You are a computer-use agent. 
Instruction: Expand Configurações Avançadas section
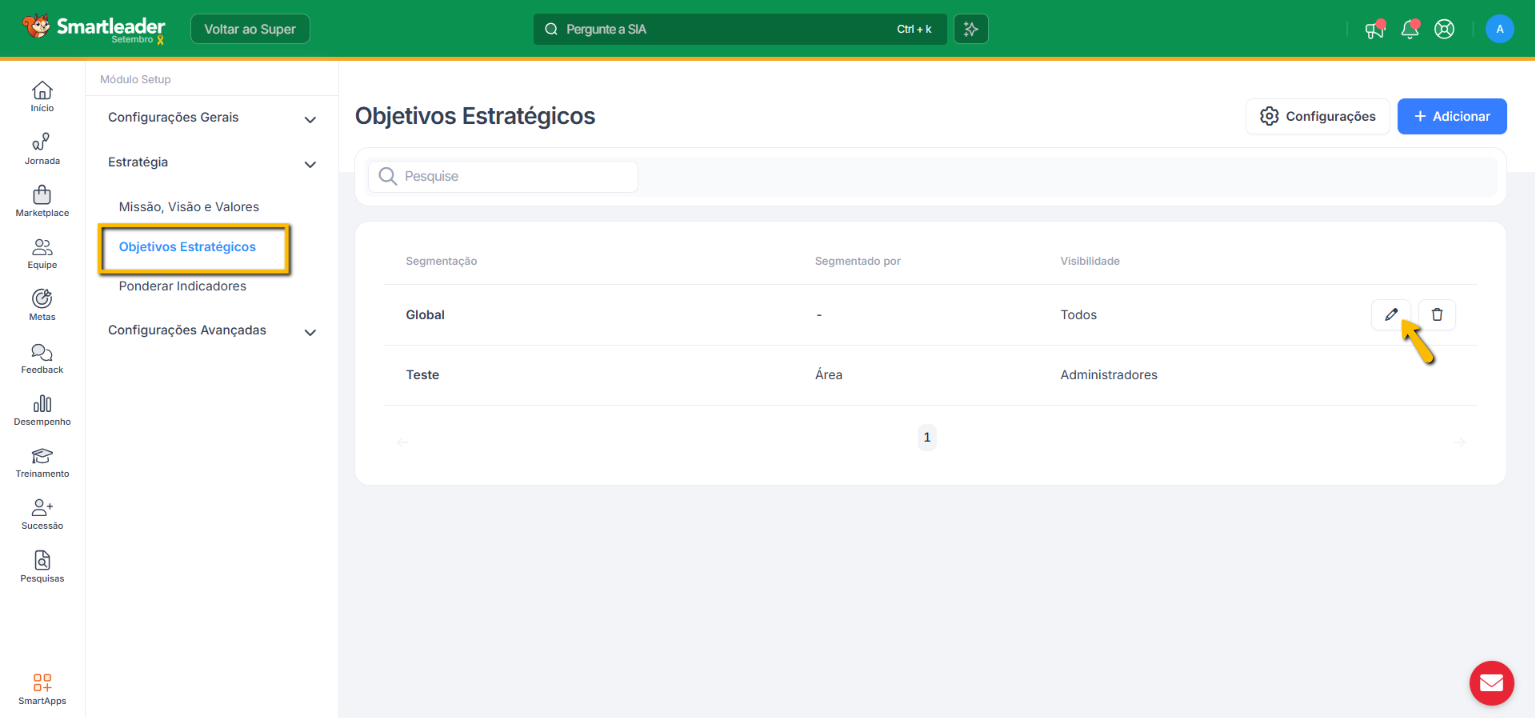(310, 332)
